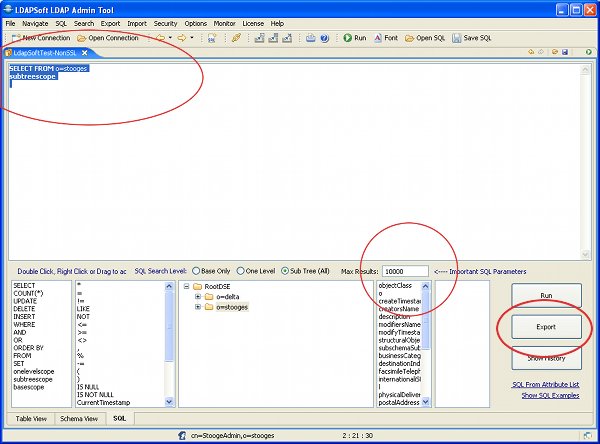Click the yellow home arrow icon in the tab bar
600x444 pixels.
pos(531,52)
